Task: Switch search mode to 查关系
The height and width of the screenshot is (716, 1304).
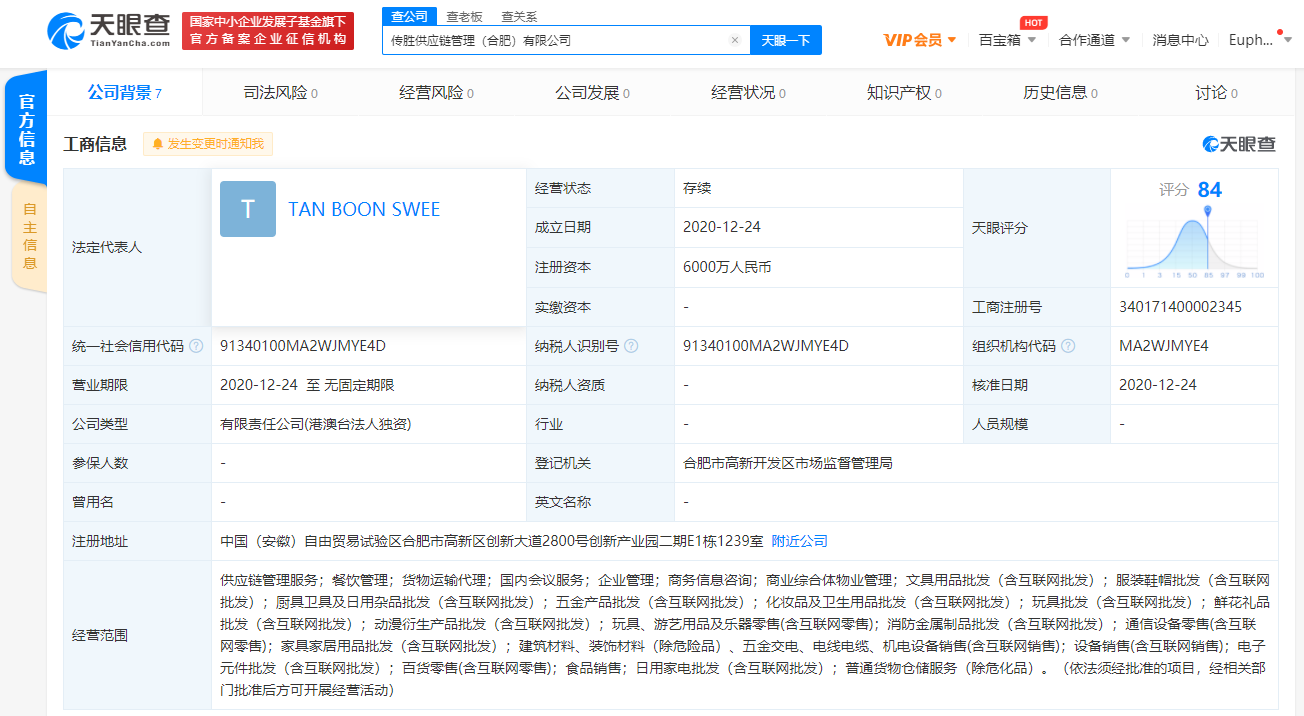Action: [519, 16]
